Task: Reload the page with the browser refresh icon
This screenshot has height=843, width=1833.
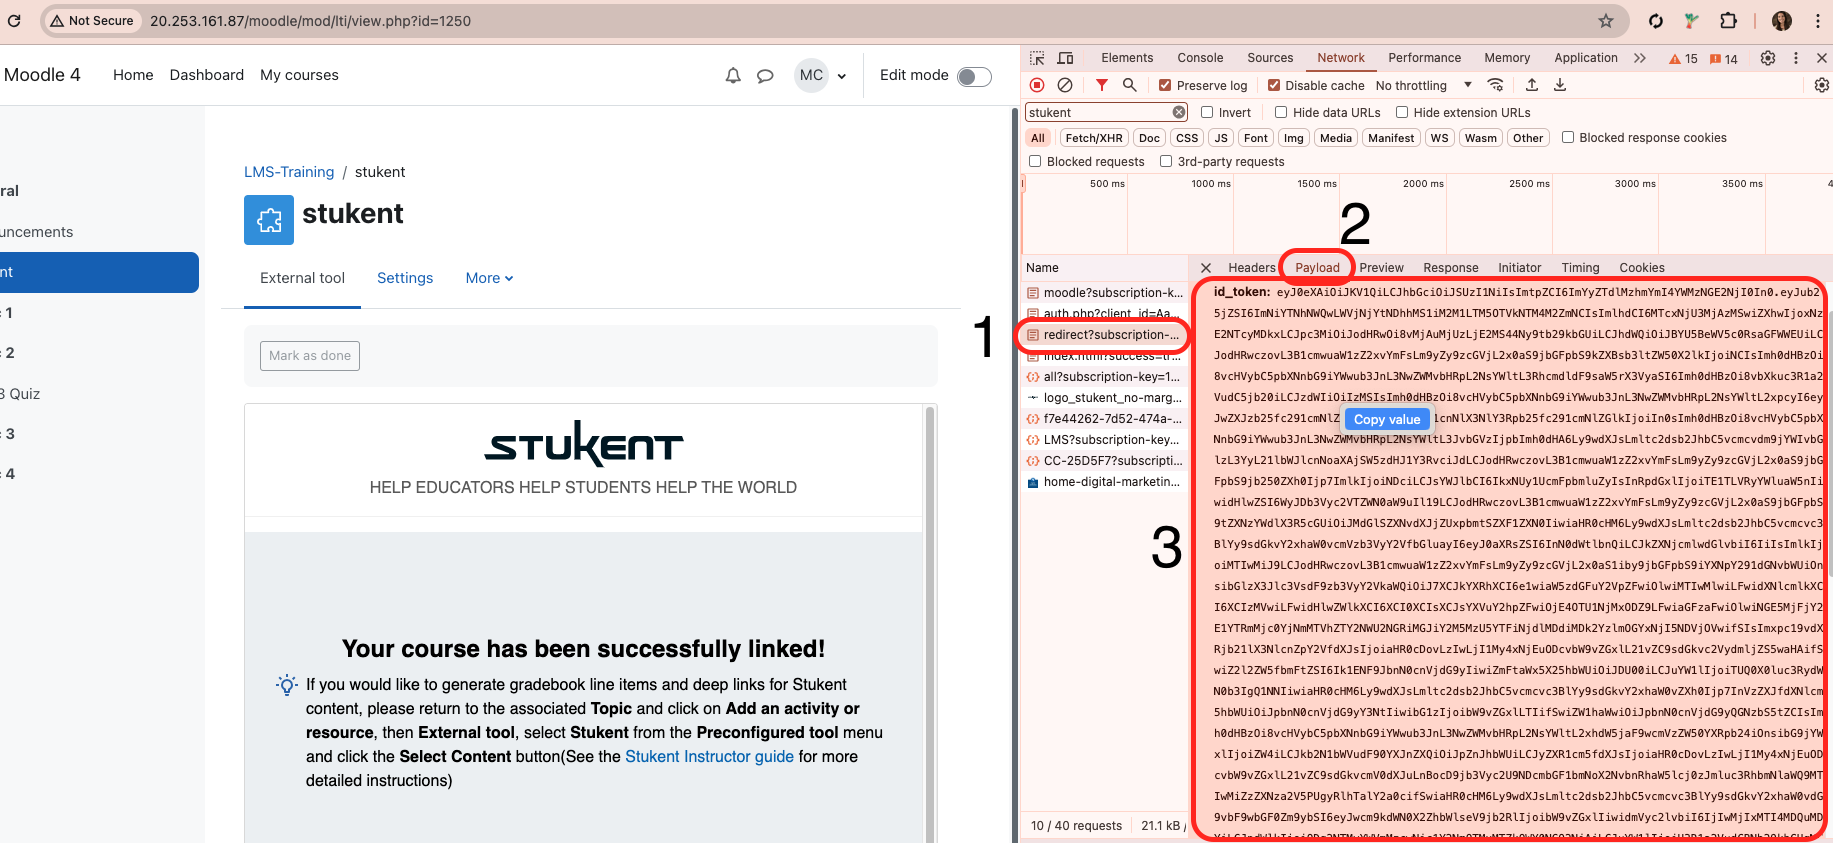Action: coord(14,20)
